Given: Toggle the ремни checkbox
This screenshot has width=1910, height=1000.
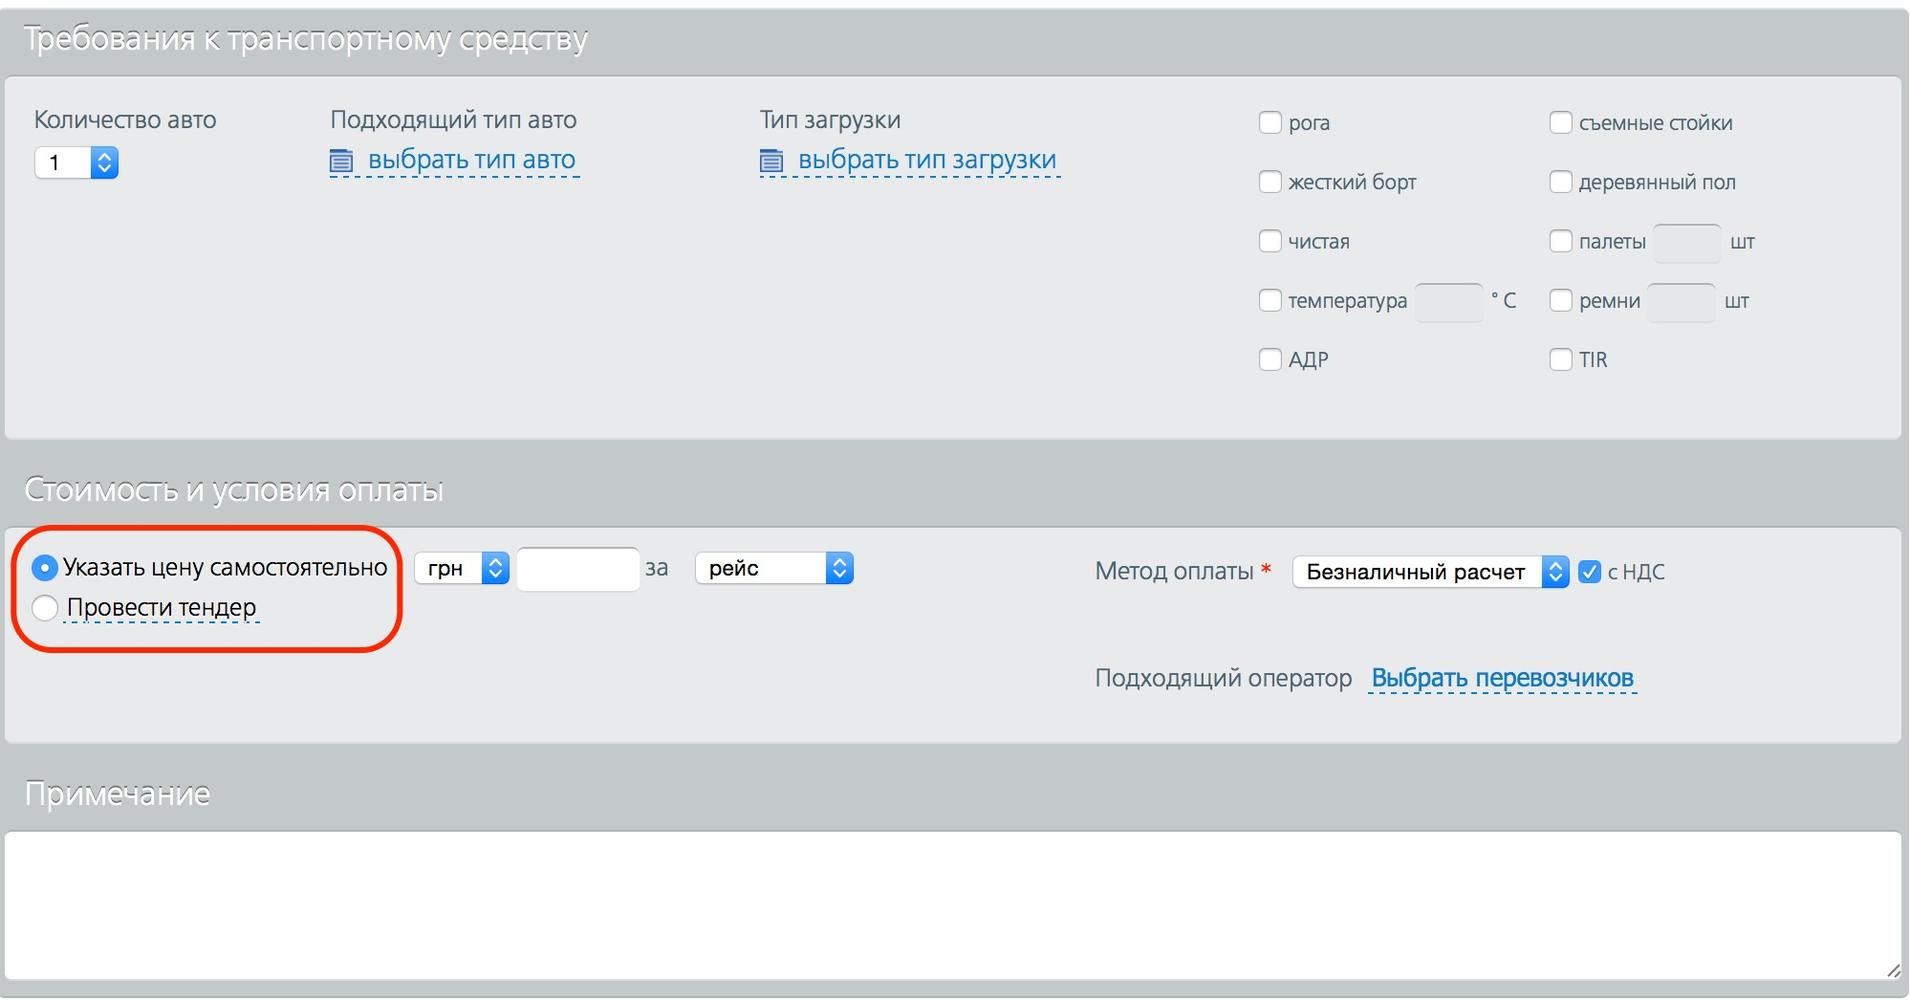Looking at the screenshot, I should point(1561,300).
